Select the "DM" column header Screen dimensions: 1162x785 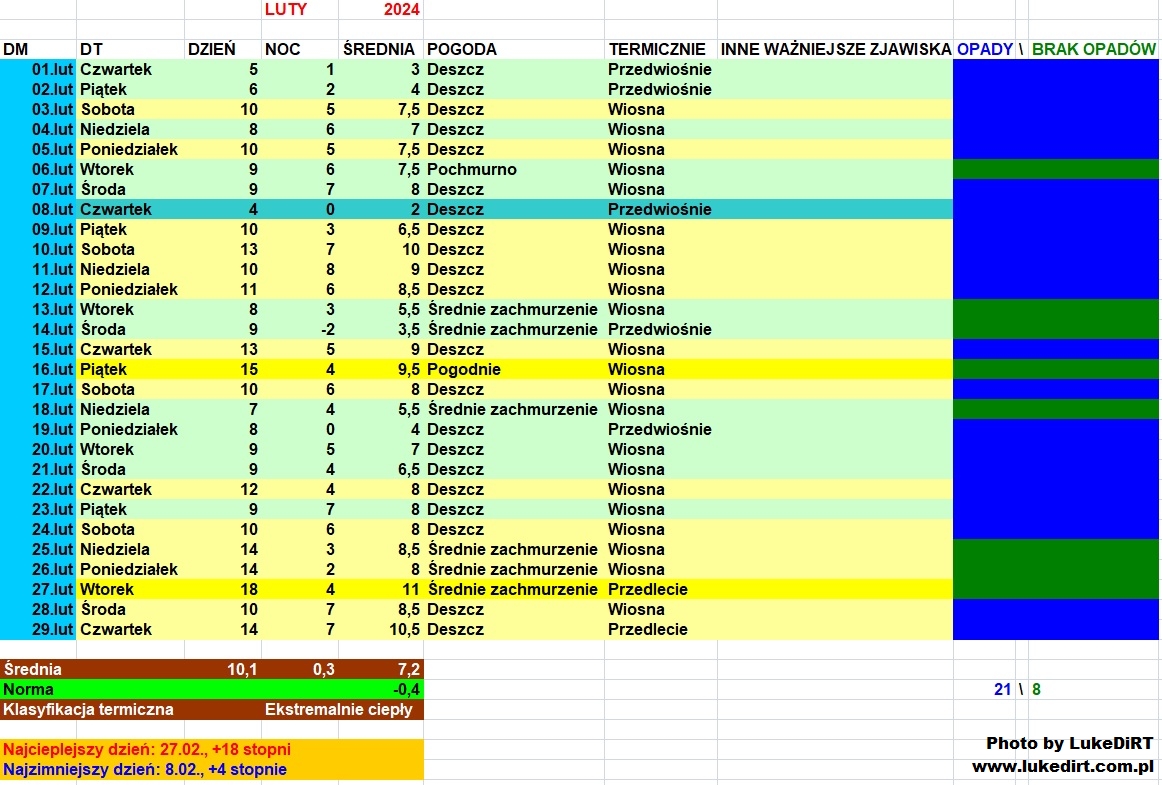click(x=16, y=49)
